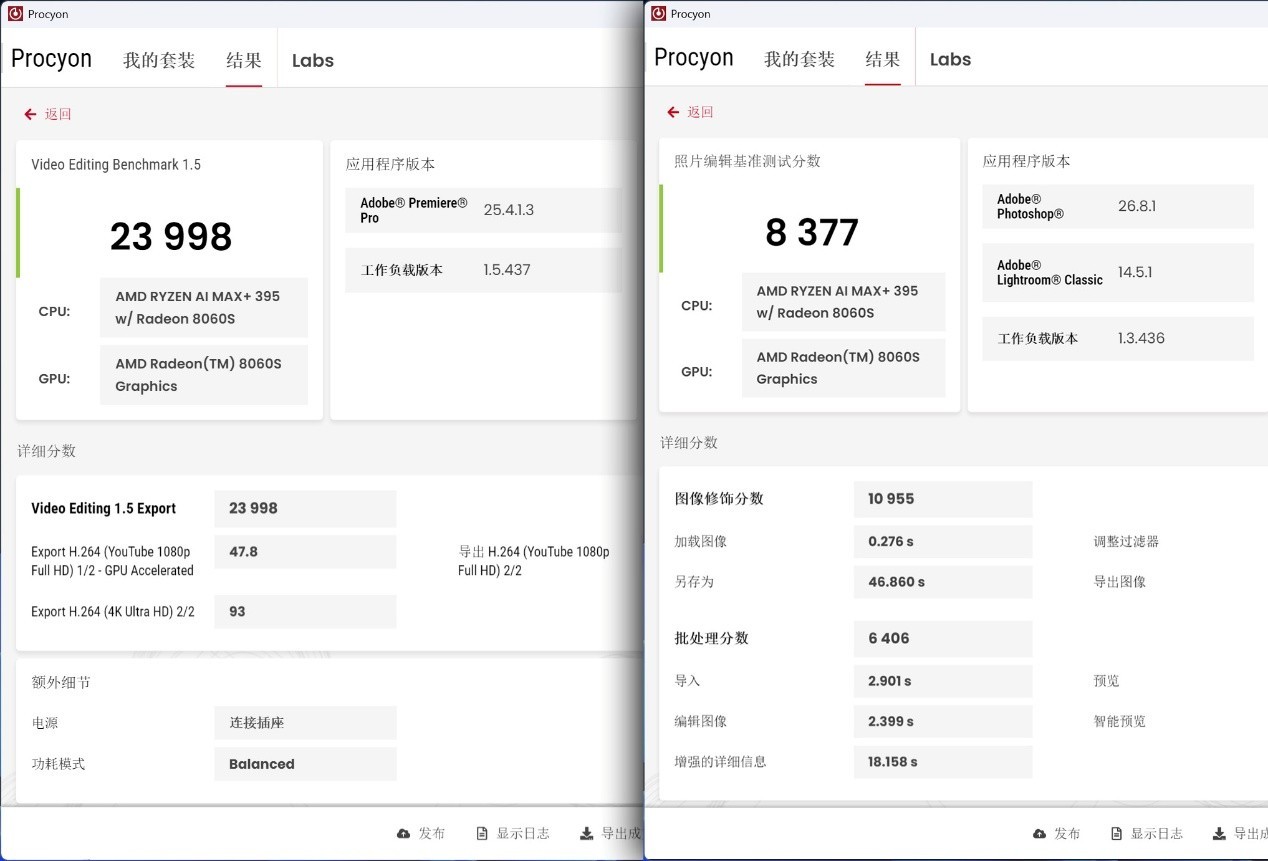Click publish cloud icon in right window

point(1040,833)
